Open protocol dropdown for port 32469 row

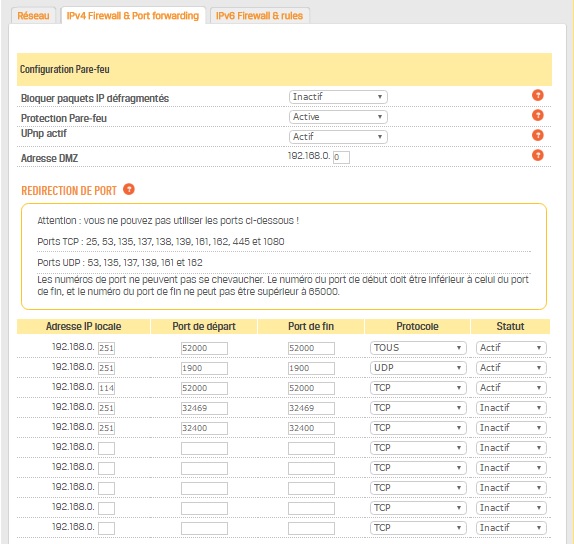[x=418, y=408]
